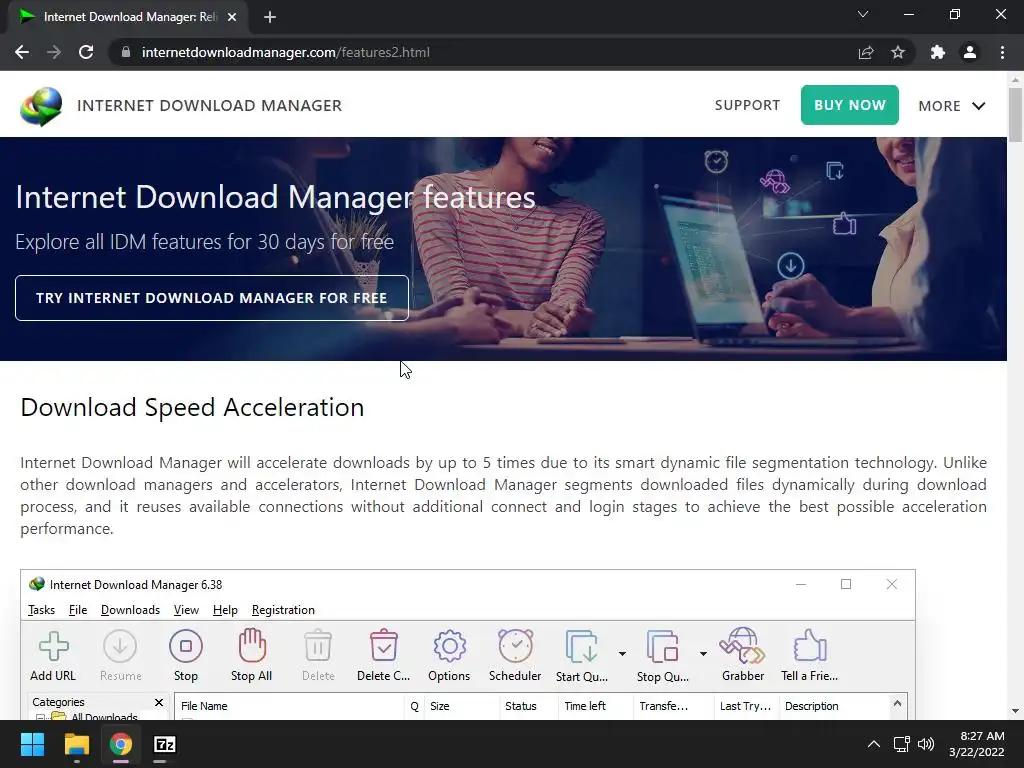The height and width of the screenshot is (768, 1024).
Task: Click the Start Queue icon
Action: click(582, 656)
